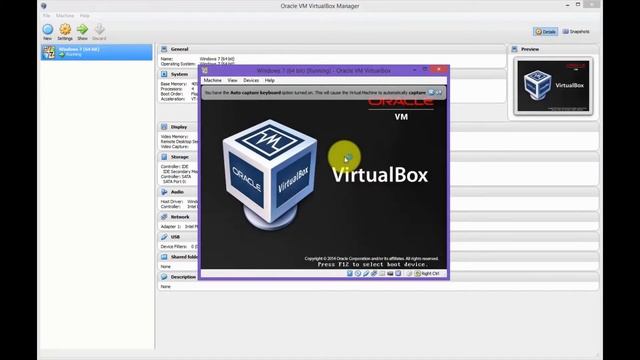640x360 pixels.
Task: Click the Display section monitor icon
Action: point(164,127)
